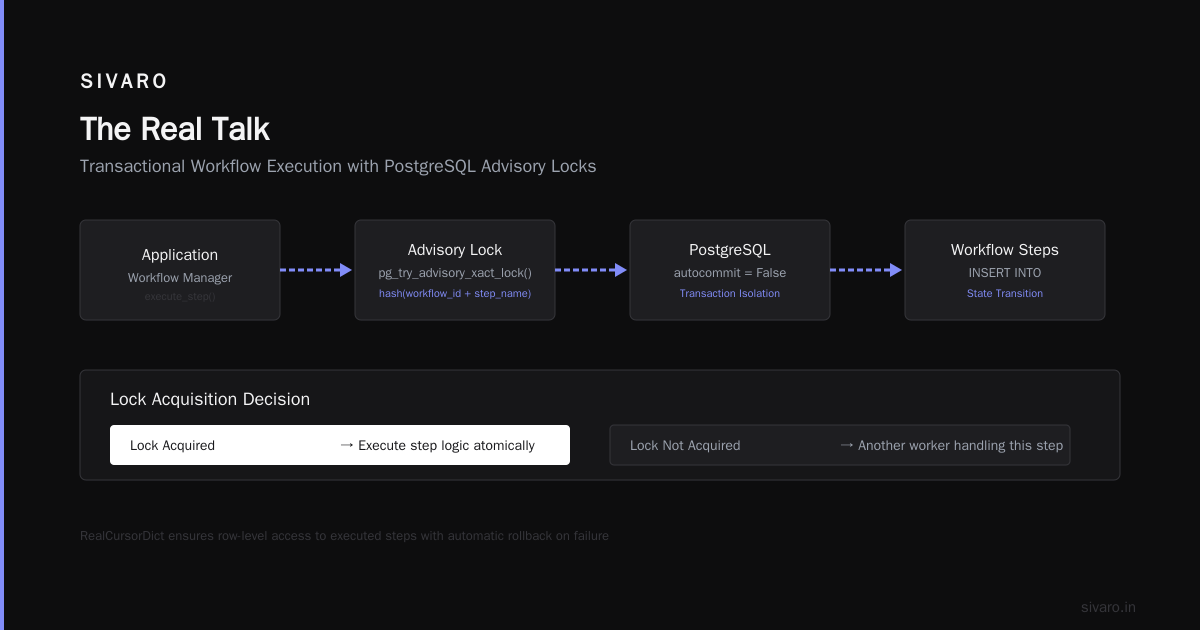Open the sivaro.in link
Image resolution: width=1200 pixels, height=630 pixels.
tap(1108, 607)
